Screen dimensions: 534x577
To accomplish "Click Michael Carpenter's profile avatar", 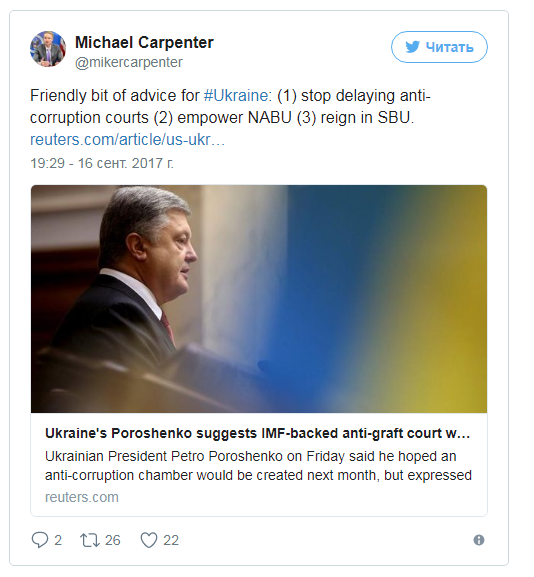I will tap(48, 49).
